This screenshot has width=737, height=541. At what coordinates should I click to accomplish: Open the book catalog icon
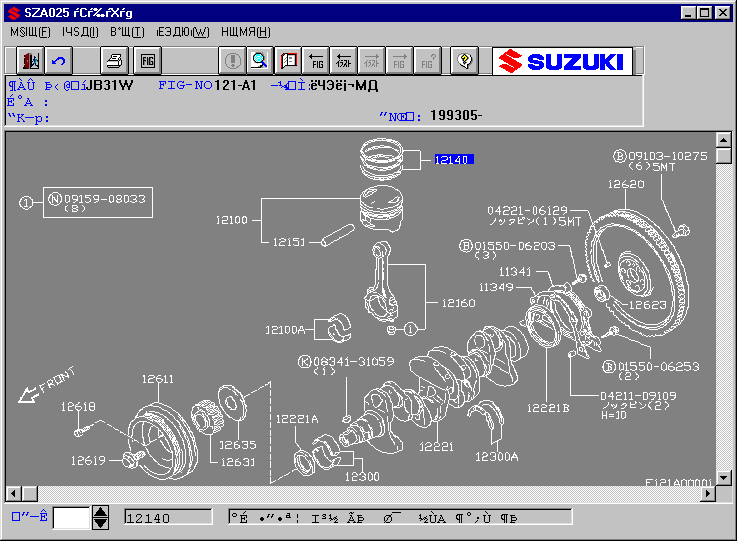click(288, 61)
